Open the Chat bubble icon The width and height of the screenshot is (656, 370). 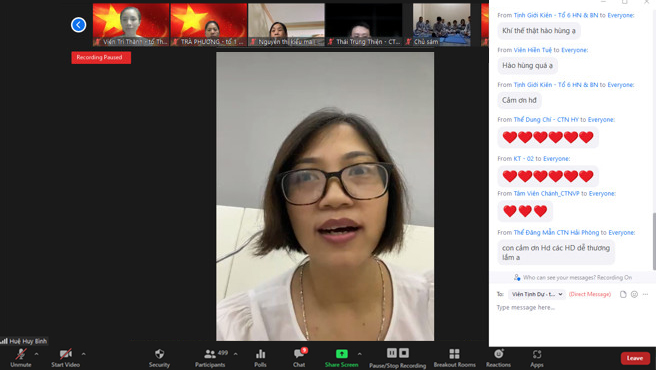pos(299,354)
